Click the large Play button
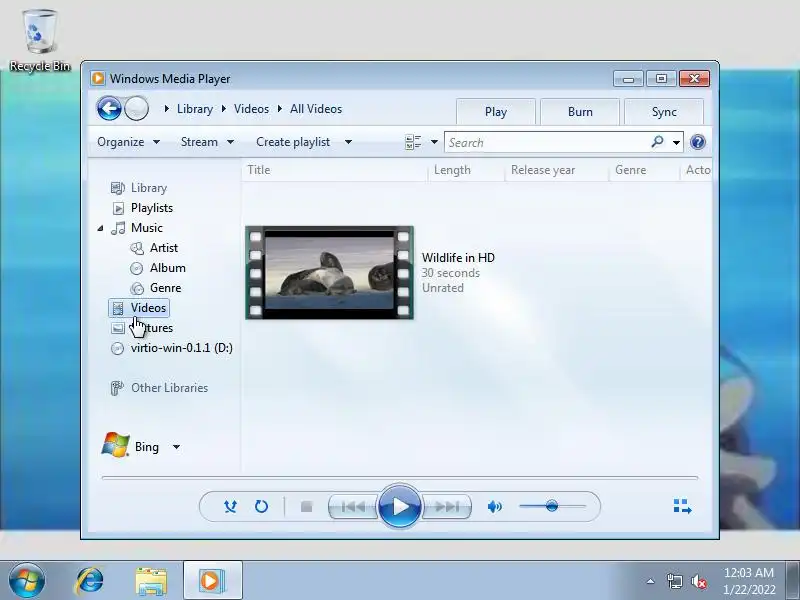Viewport: 800px width, 600px height. (x=400, y=507)
